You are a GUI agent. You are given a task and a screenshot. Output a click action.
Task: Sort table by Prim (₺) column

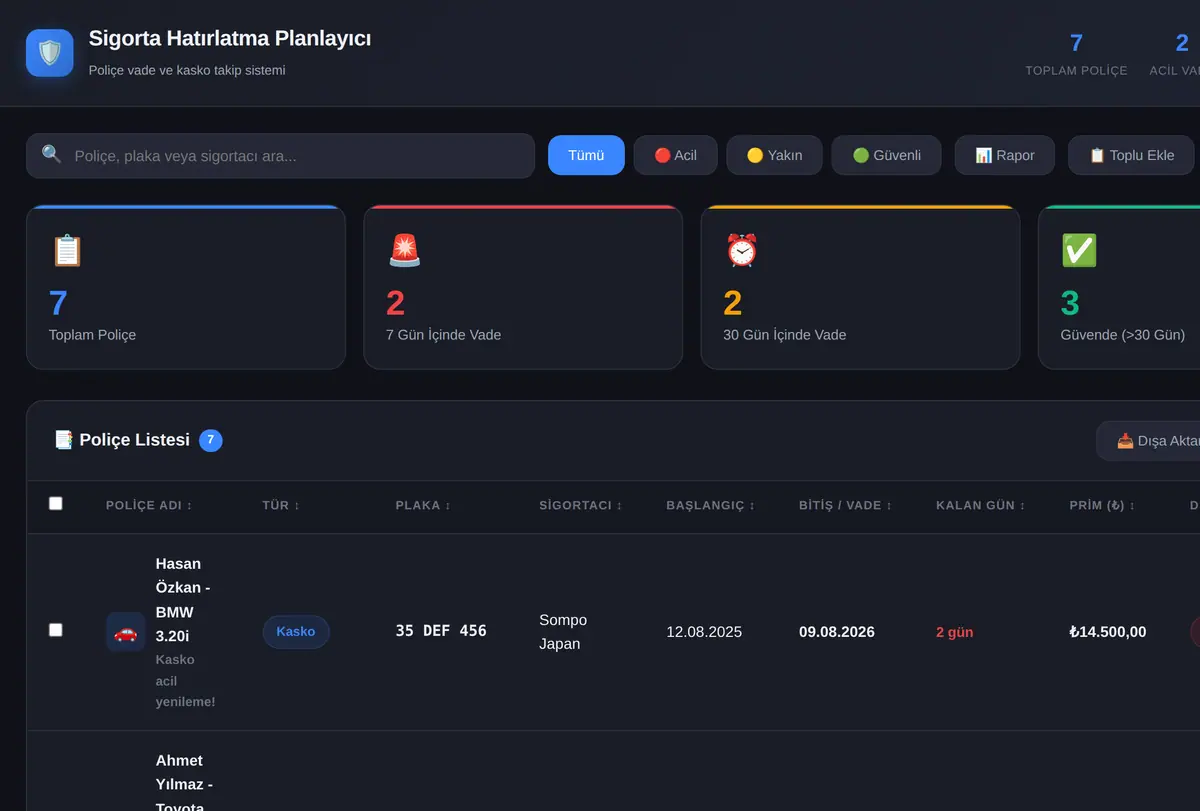[1102, 506]
